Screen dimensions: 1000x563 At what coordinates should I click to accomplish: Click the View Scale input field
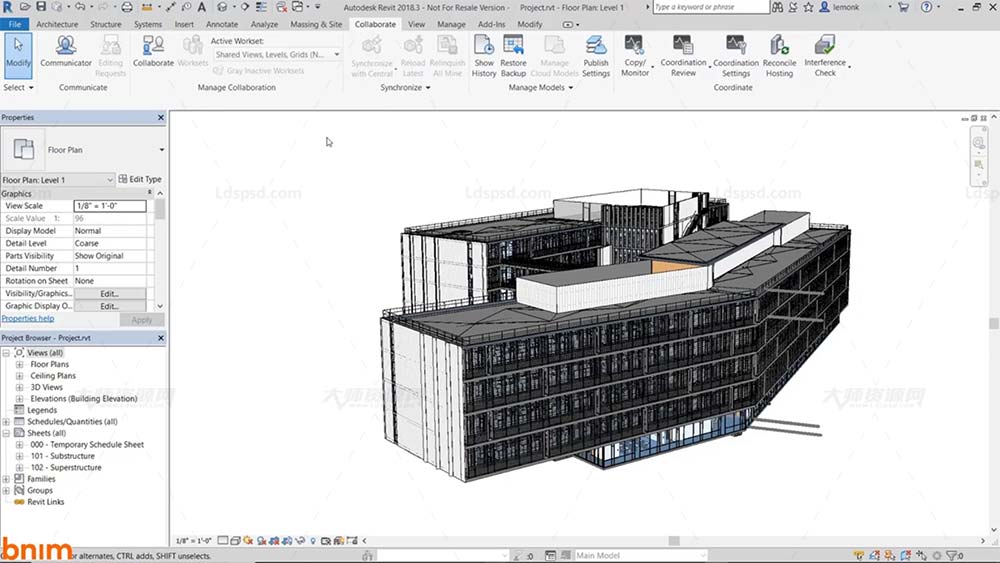pos(110,206)
